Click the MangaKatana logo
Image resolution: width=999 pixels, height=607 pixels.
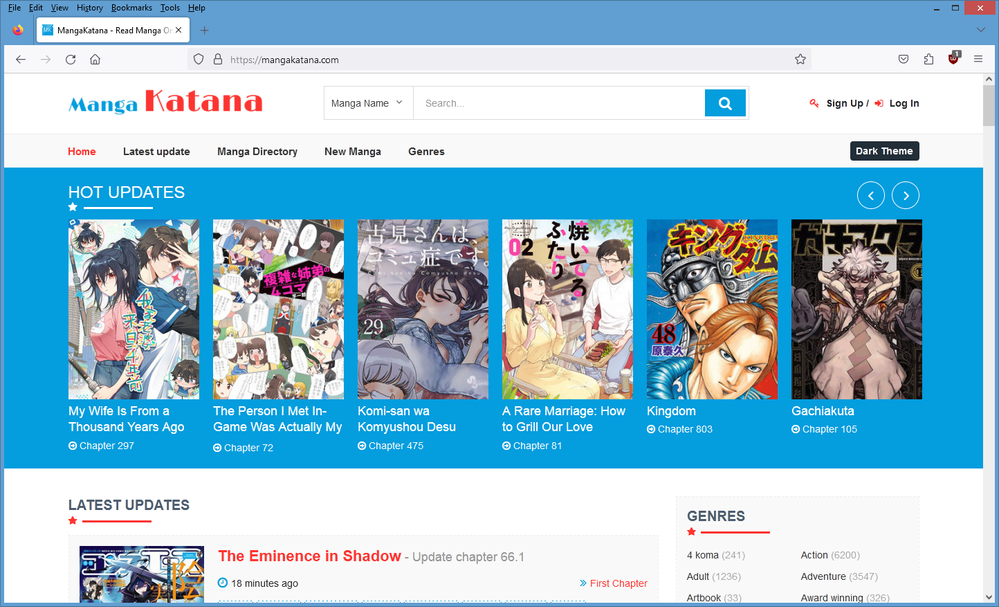[166, 102]
